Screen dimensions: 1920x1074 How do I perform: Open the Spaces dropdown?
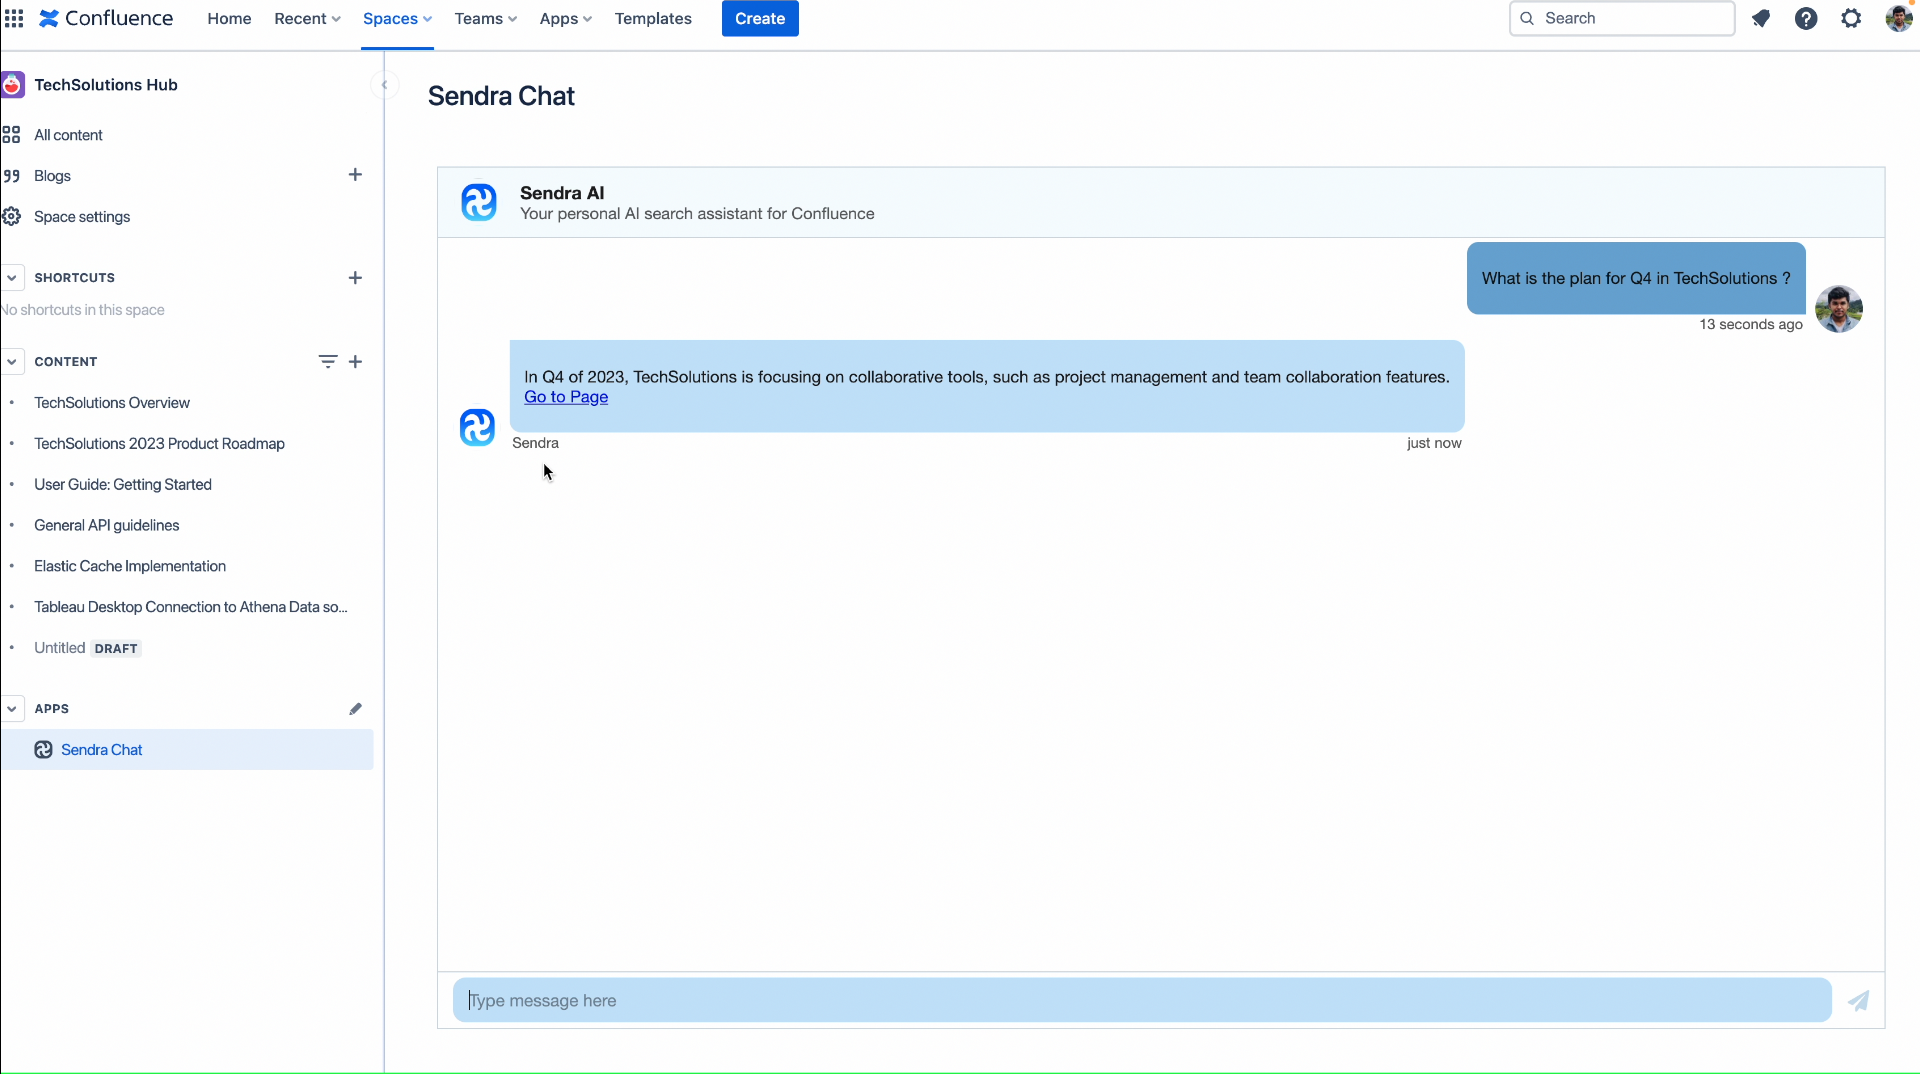click(x=397, y=18)
